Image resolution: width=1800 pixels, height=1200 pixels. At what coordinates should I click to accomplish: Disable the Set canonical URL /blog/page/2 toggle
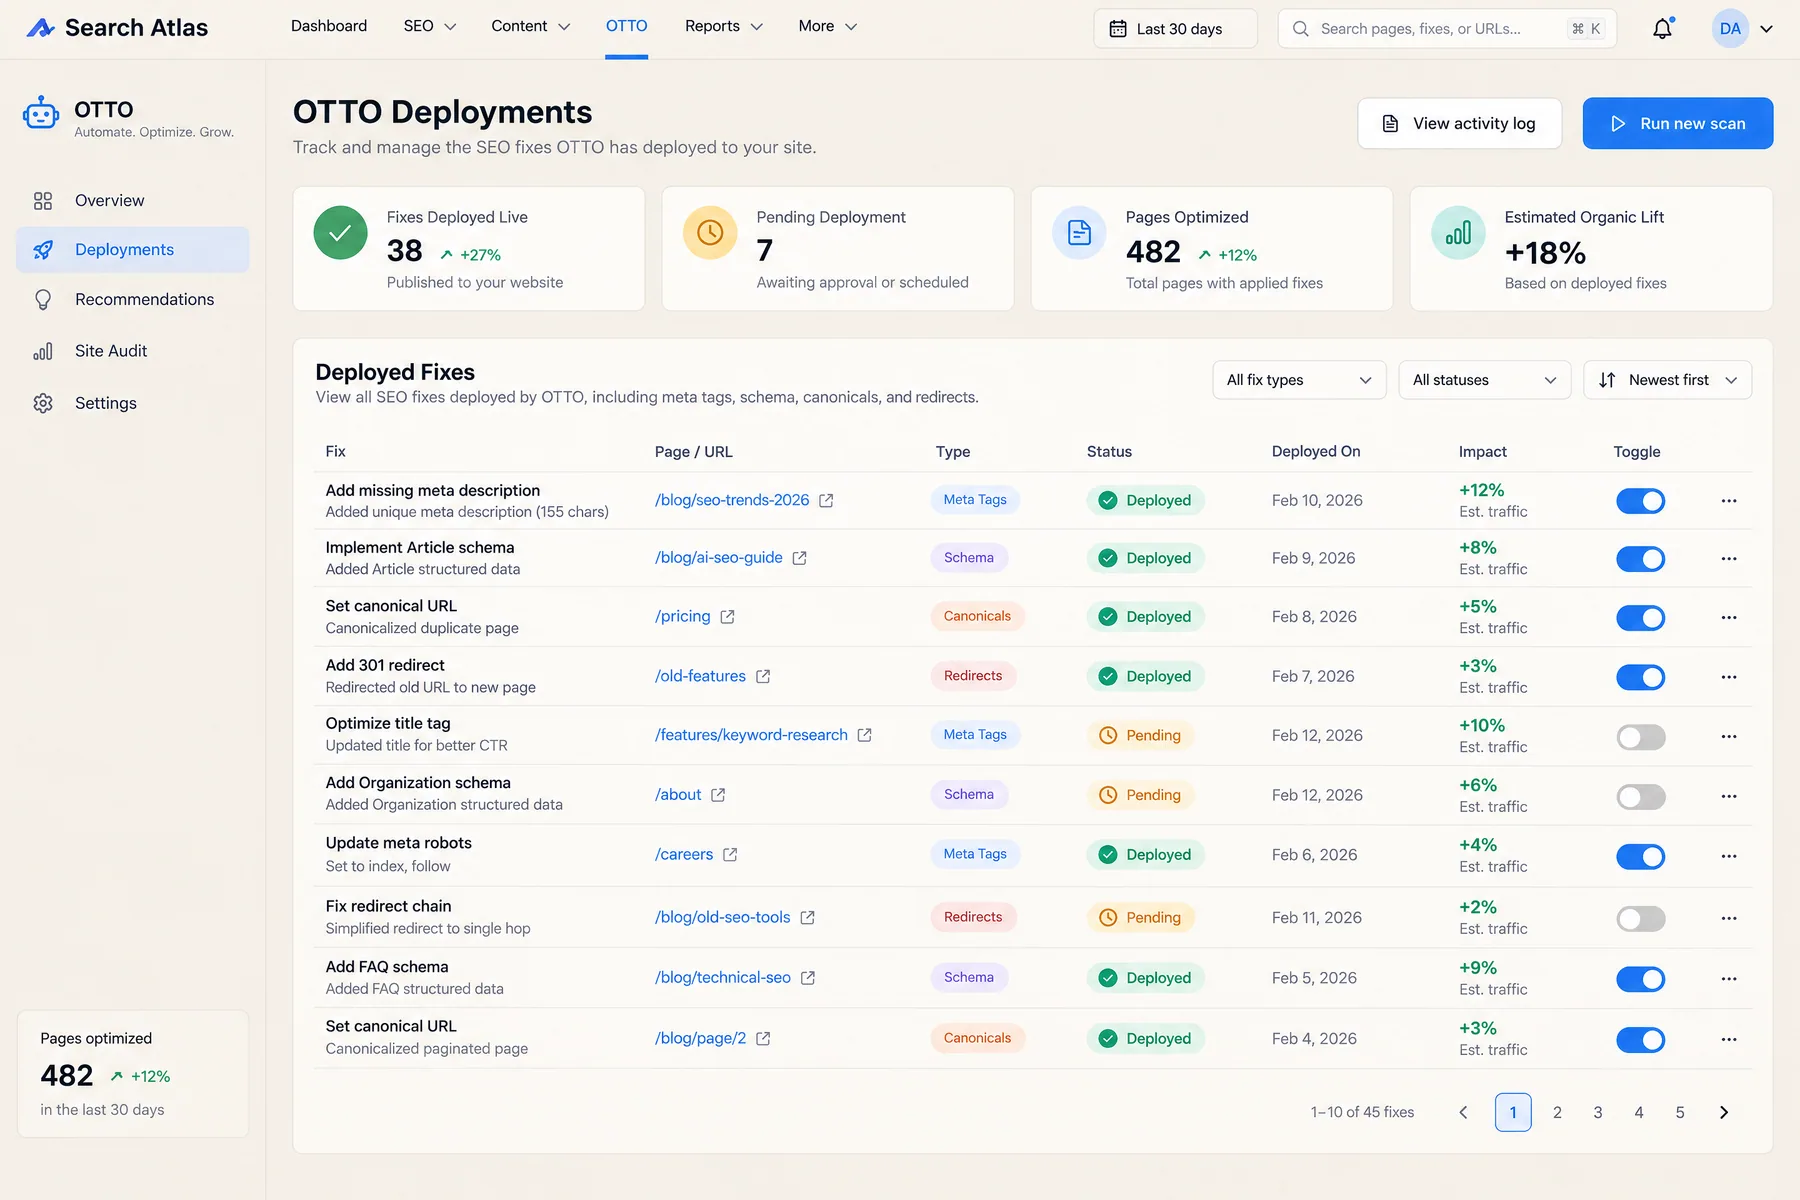tap(1640, 1040)
